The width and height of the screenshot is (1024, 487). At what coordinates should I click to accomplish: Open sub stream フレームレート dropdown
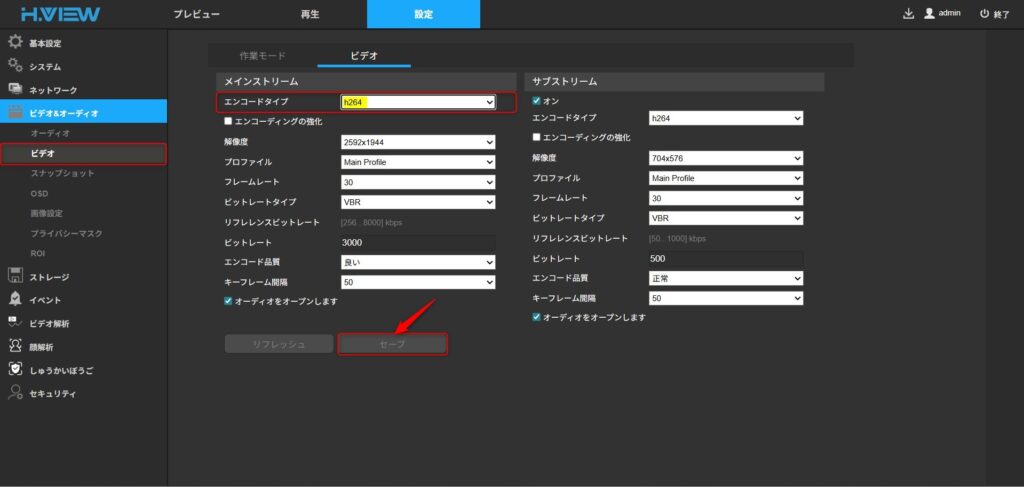click(x=726, y=198)
